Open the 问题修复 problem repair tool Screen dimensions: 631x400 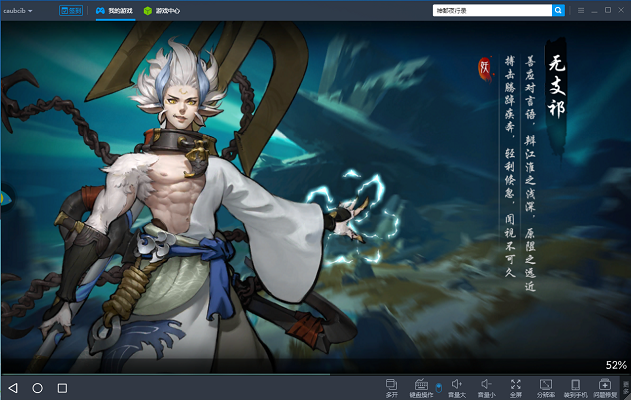[605, 388]
